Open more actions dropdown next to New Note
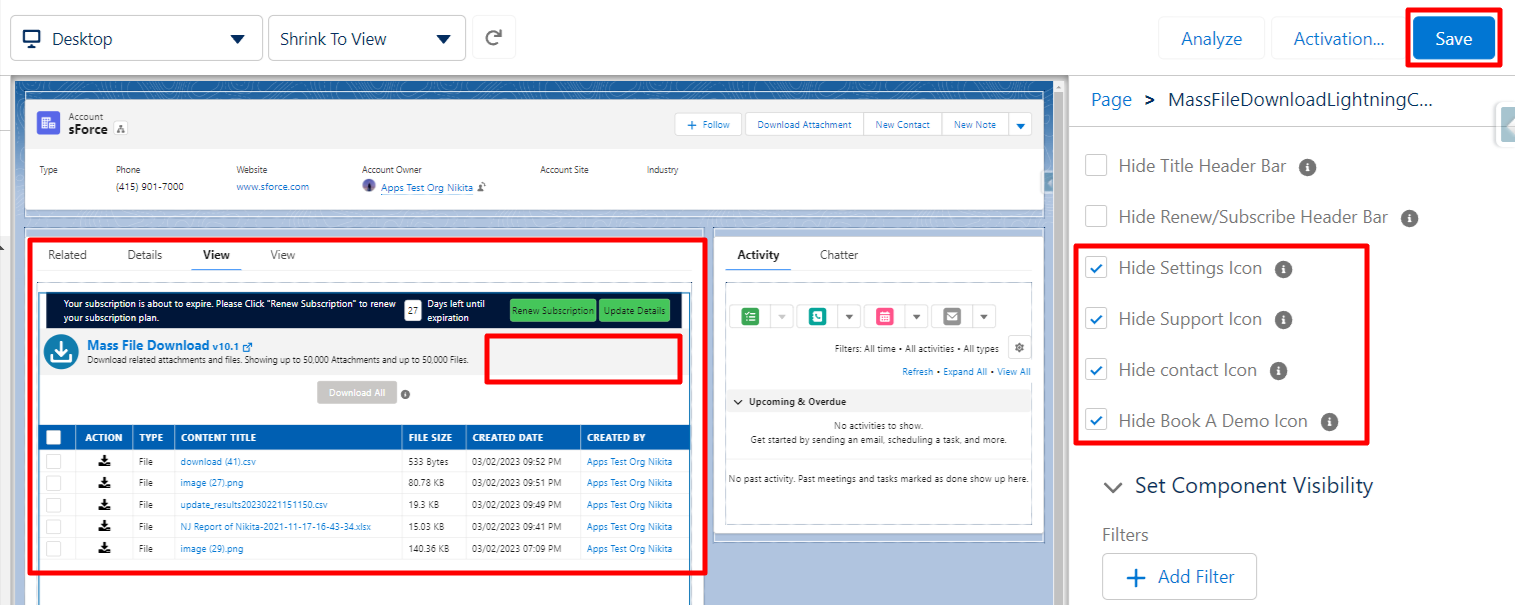 tap(1019, 125)
